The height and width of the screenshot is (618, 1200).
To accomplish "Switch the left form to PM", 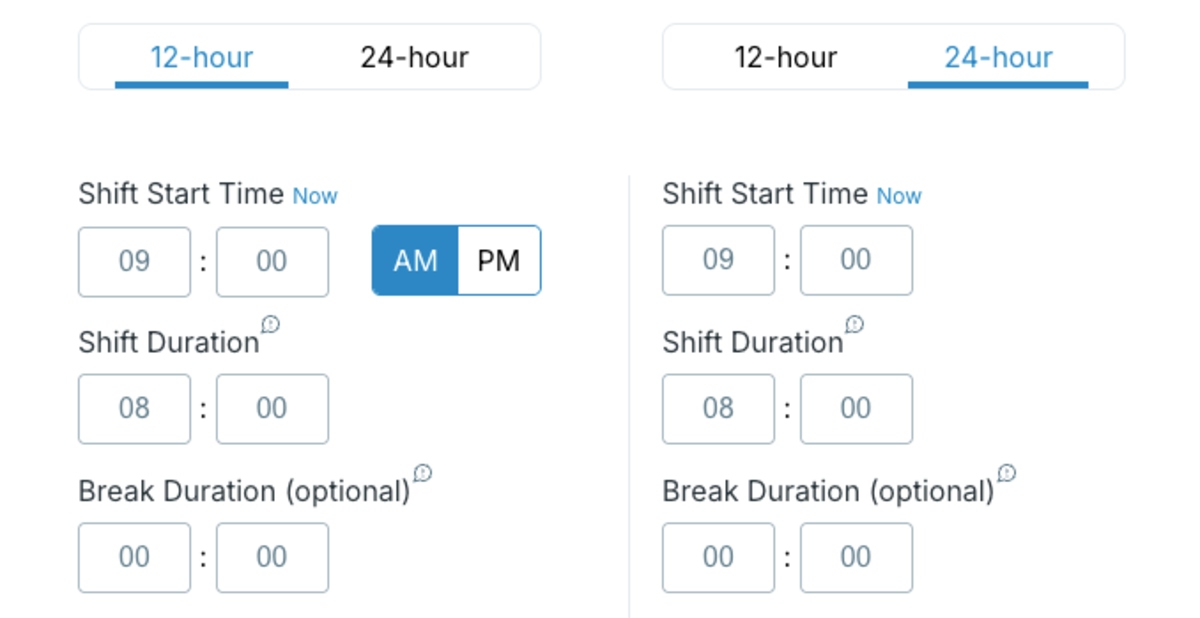I will [x=497, y=261].
